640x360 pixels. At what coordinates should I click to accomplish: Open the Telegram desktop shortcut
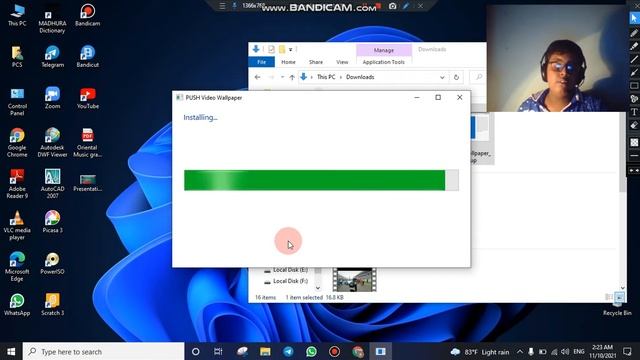52,56
